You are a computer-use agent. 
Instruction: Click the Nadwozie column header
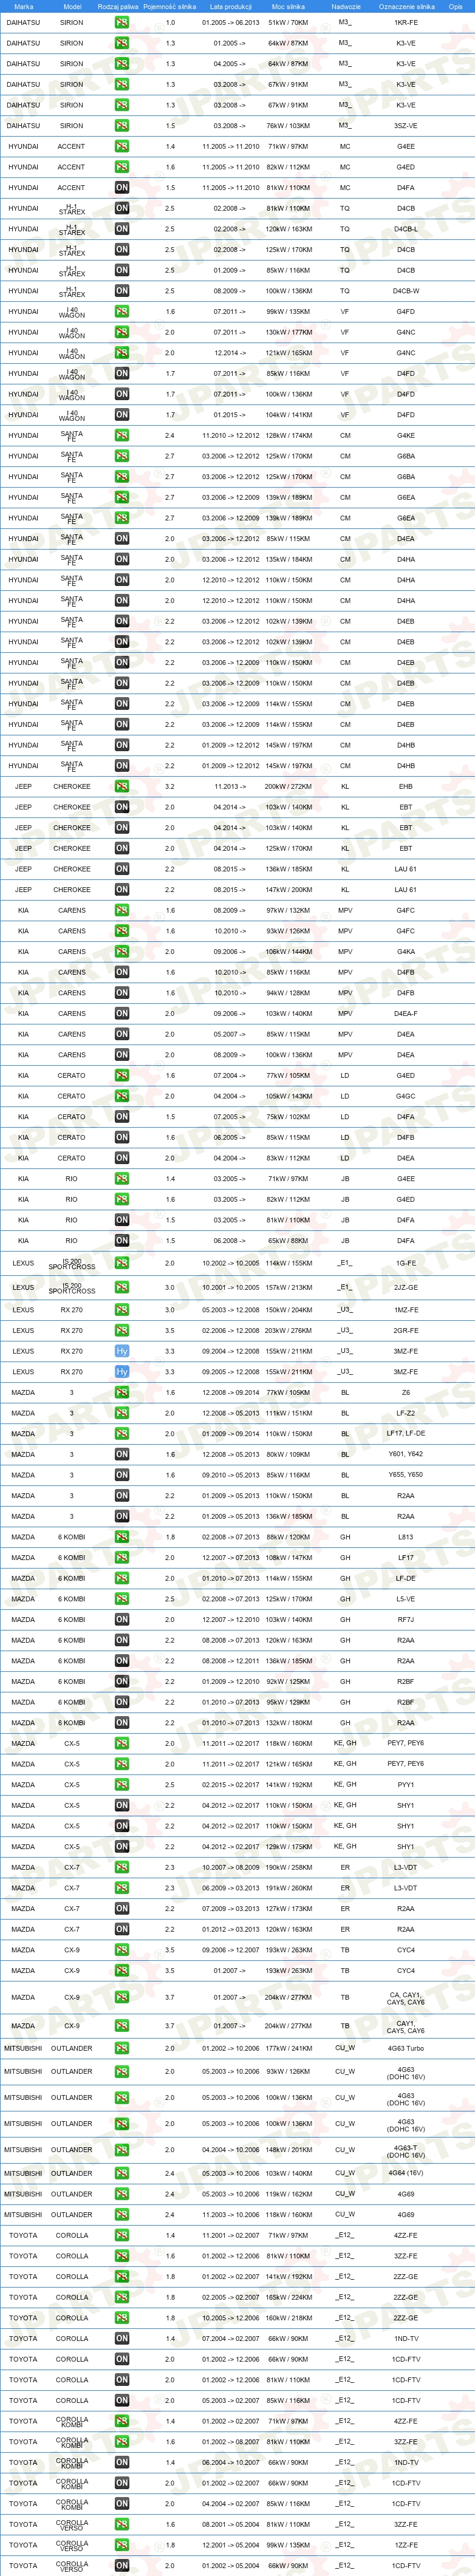[x=345, y=6]
